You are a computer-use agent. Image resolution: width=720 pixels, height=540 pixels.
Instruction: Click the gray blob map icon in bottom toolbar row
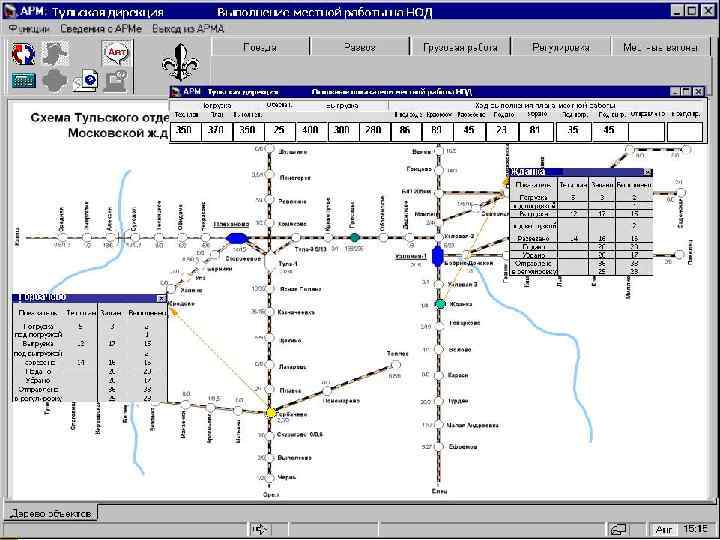tap(55, 81)
